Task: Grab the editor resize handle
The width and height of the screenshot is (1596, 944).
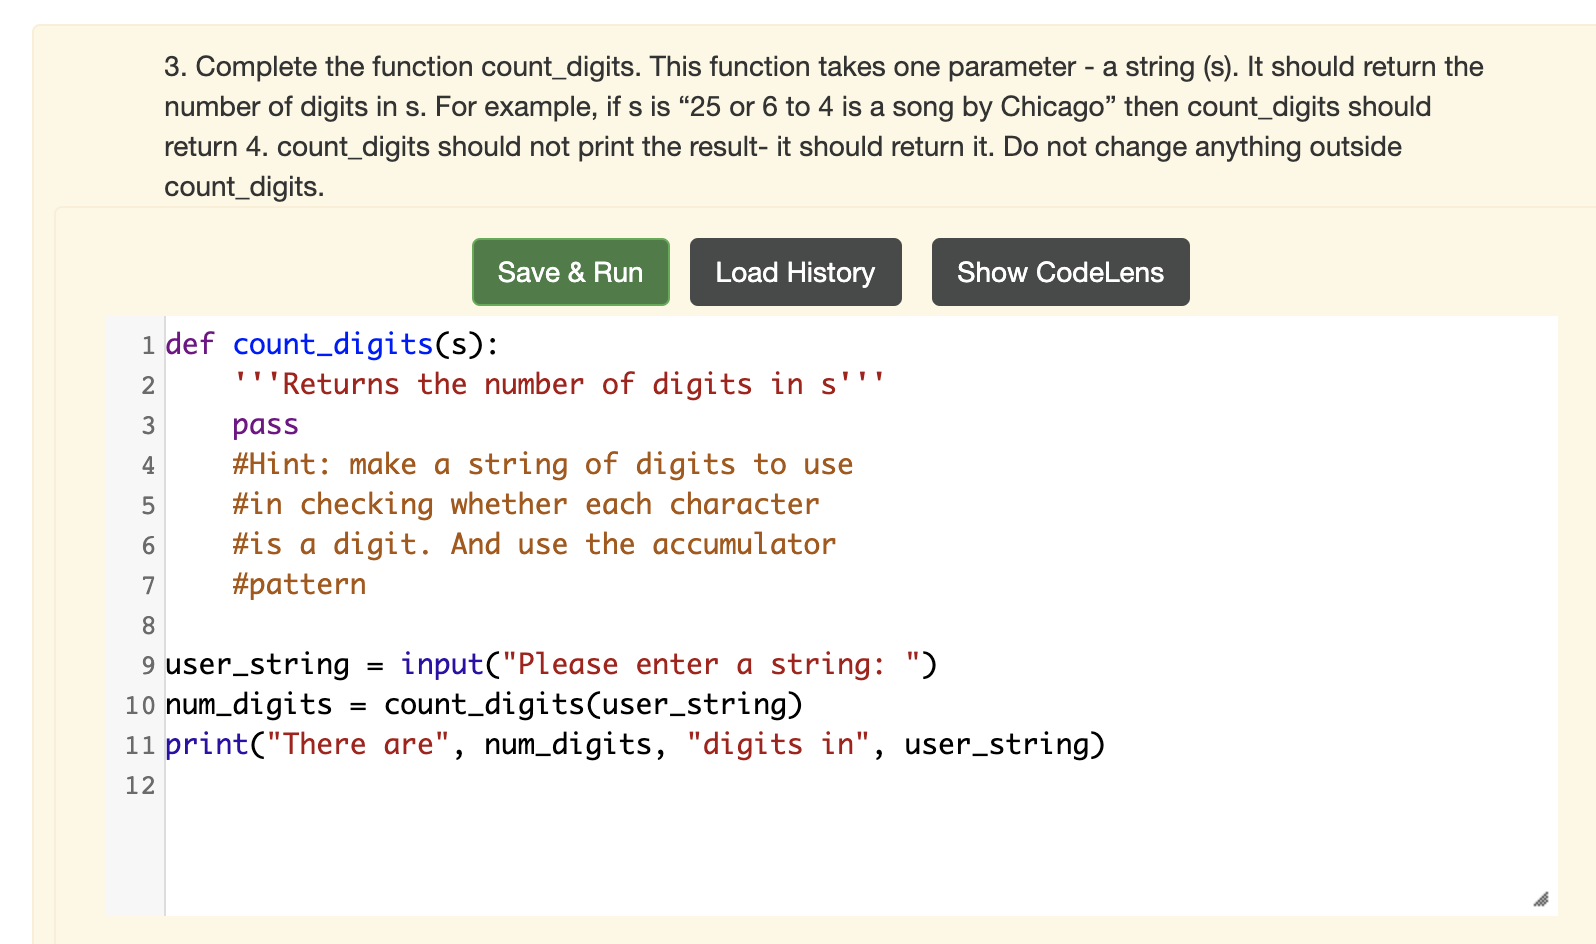Action: [x=1541, y=899]
